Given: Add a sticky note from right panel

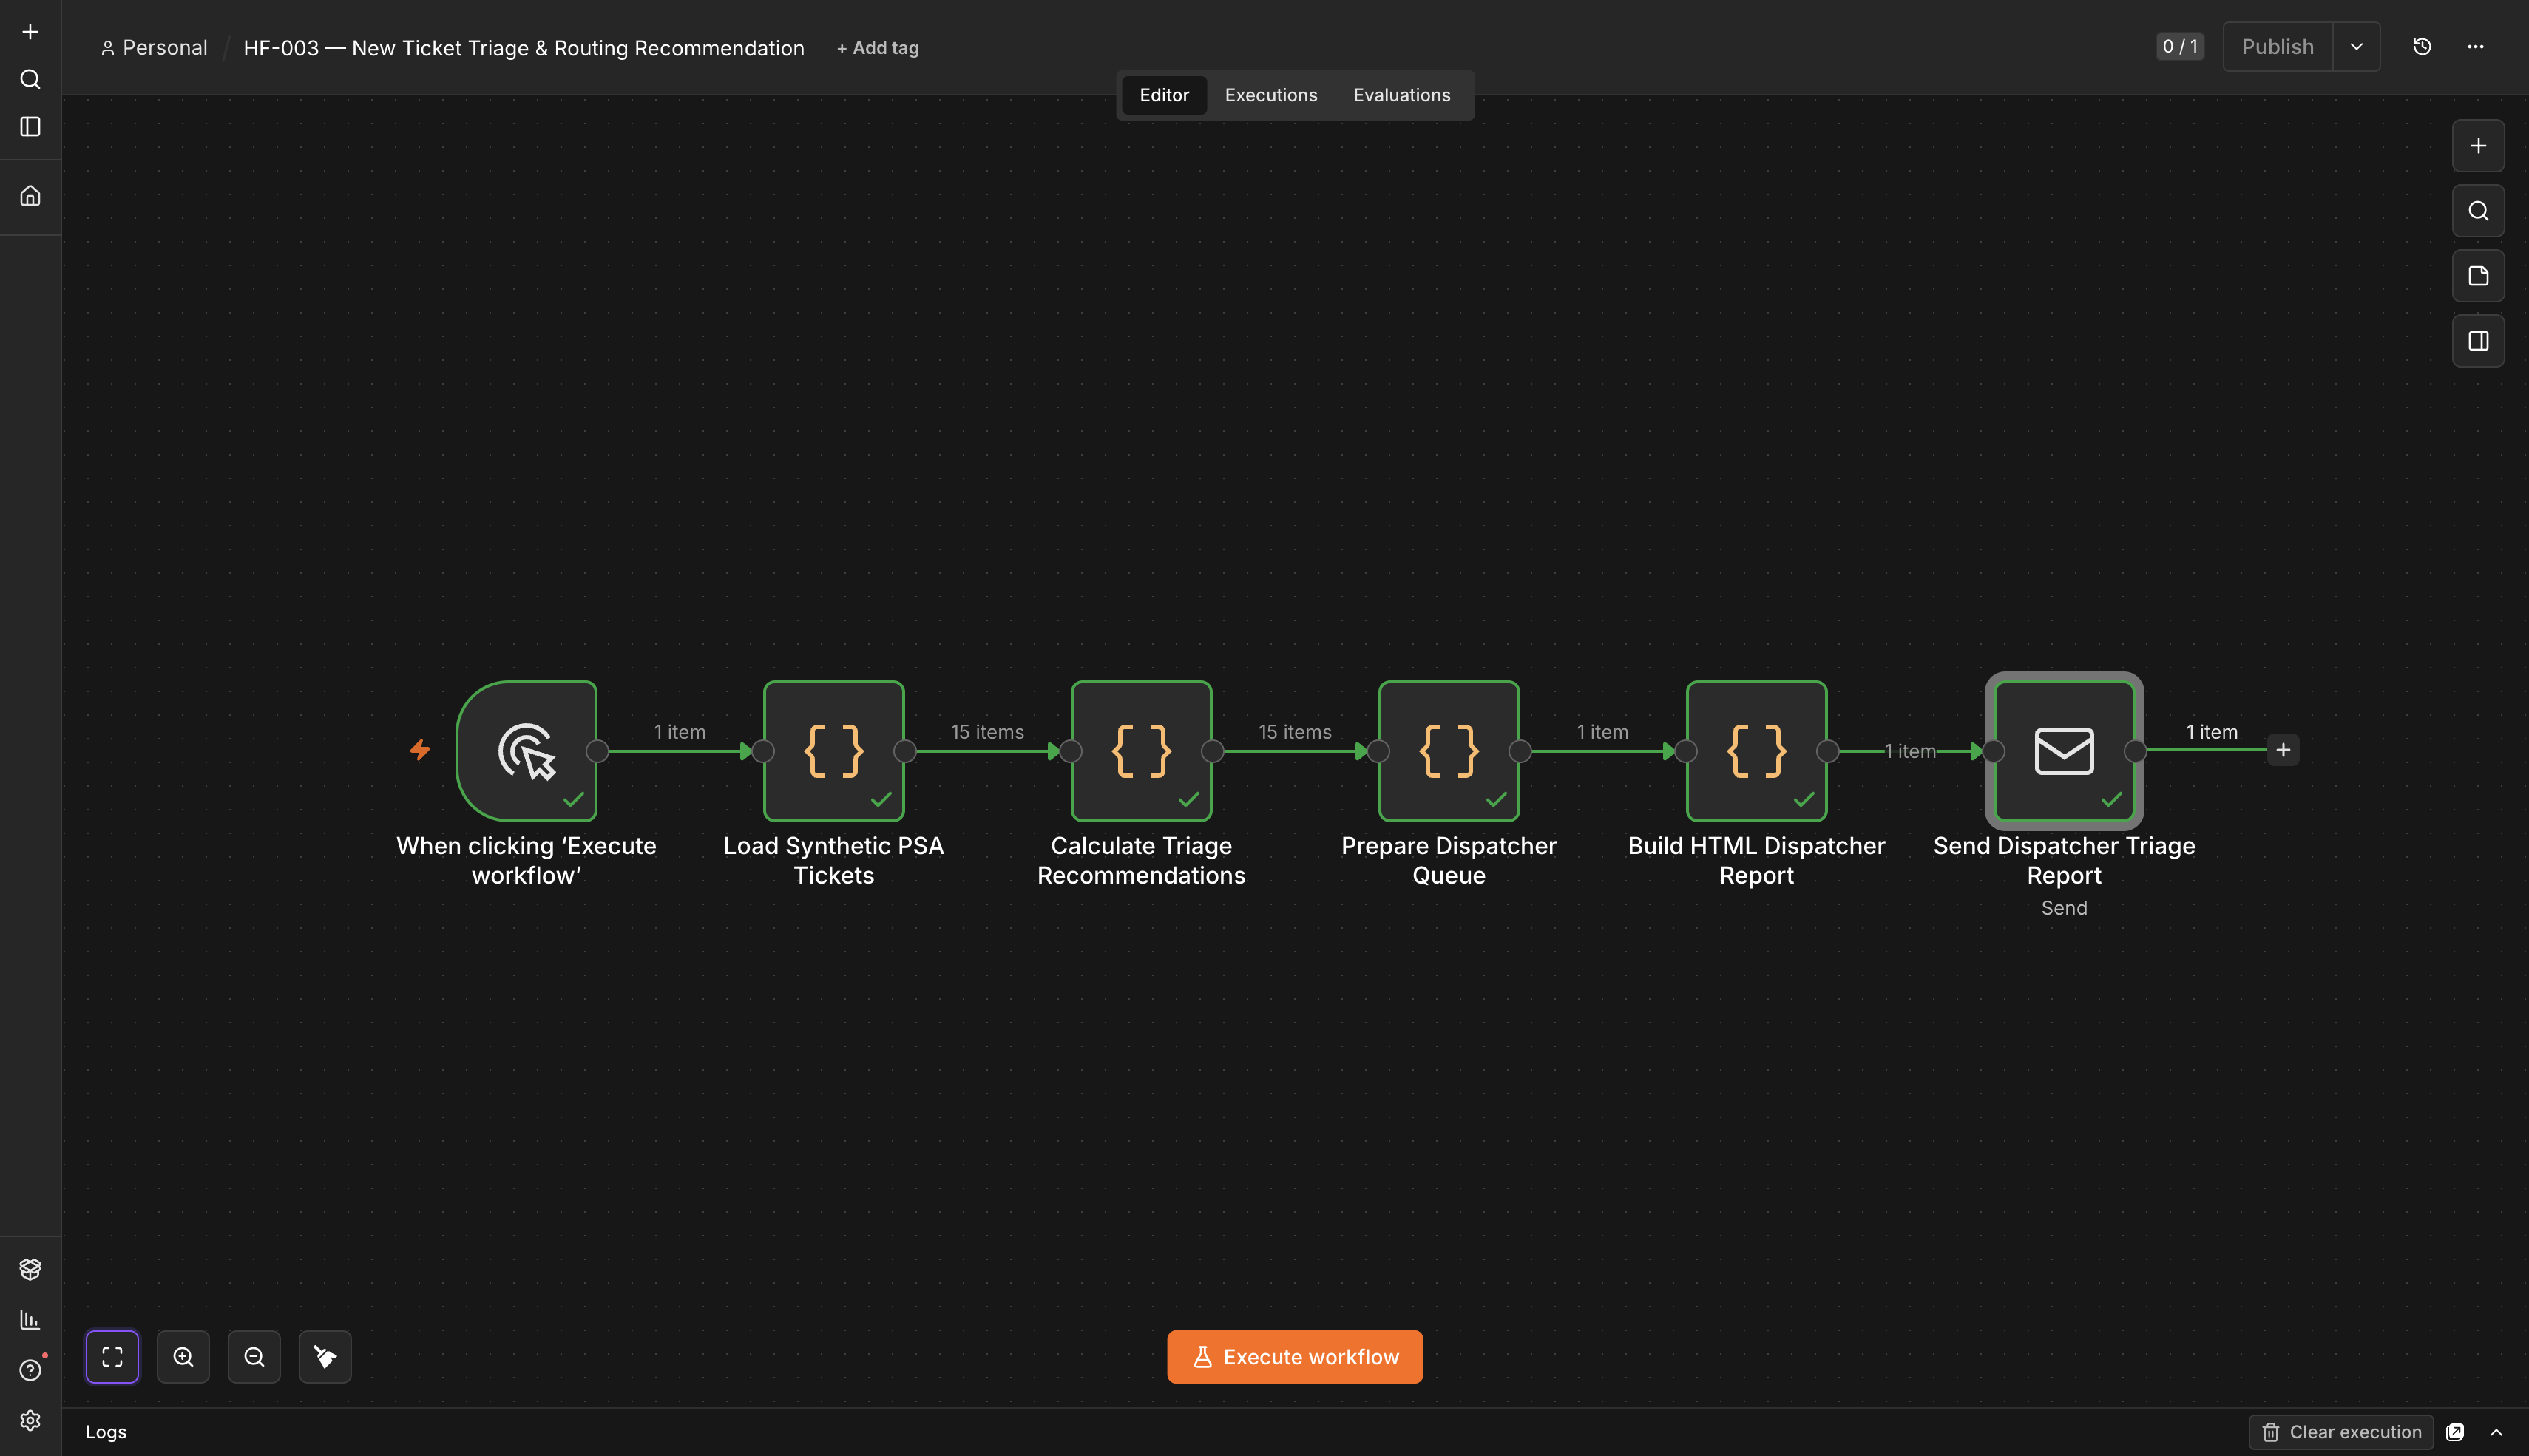Looking at the screenshot, I should click(2478, 276).
